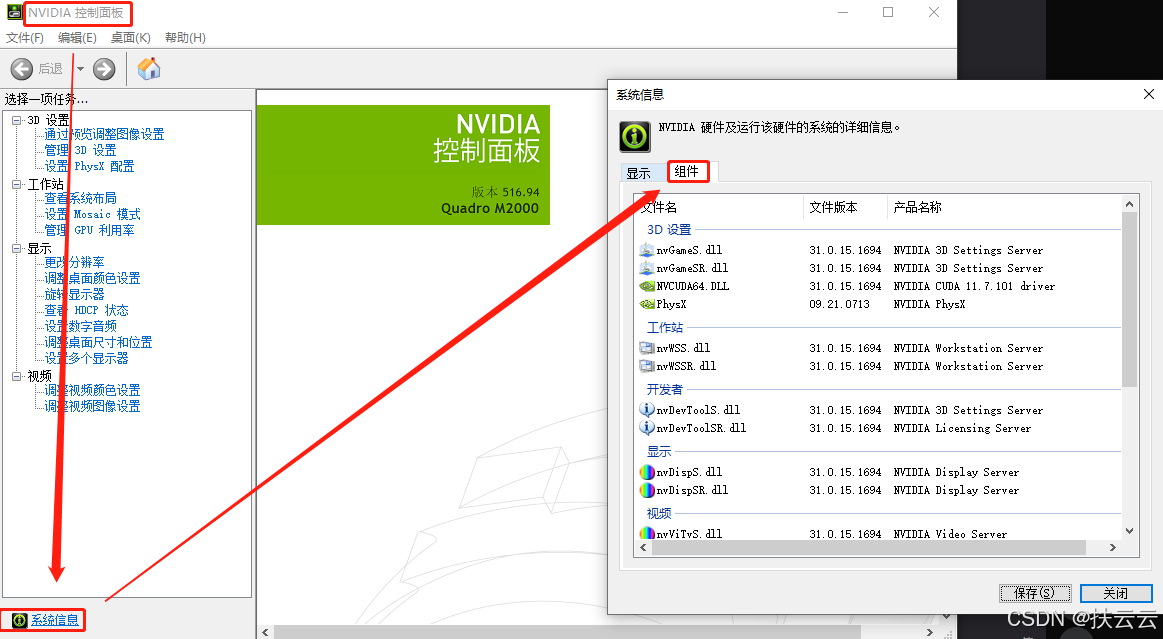
Task: Click the Forward arrow toolbar icon
Action: click(x=104, y=69)
